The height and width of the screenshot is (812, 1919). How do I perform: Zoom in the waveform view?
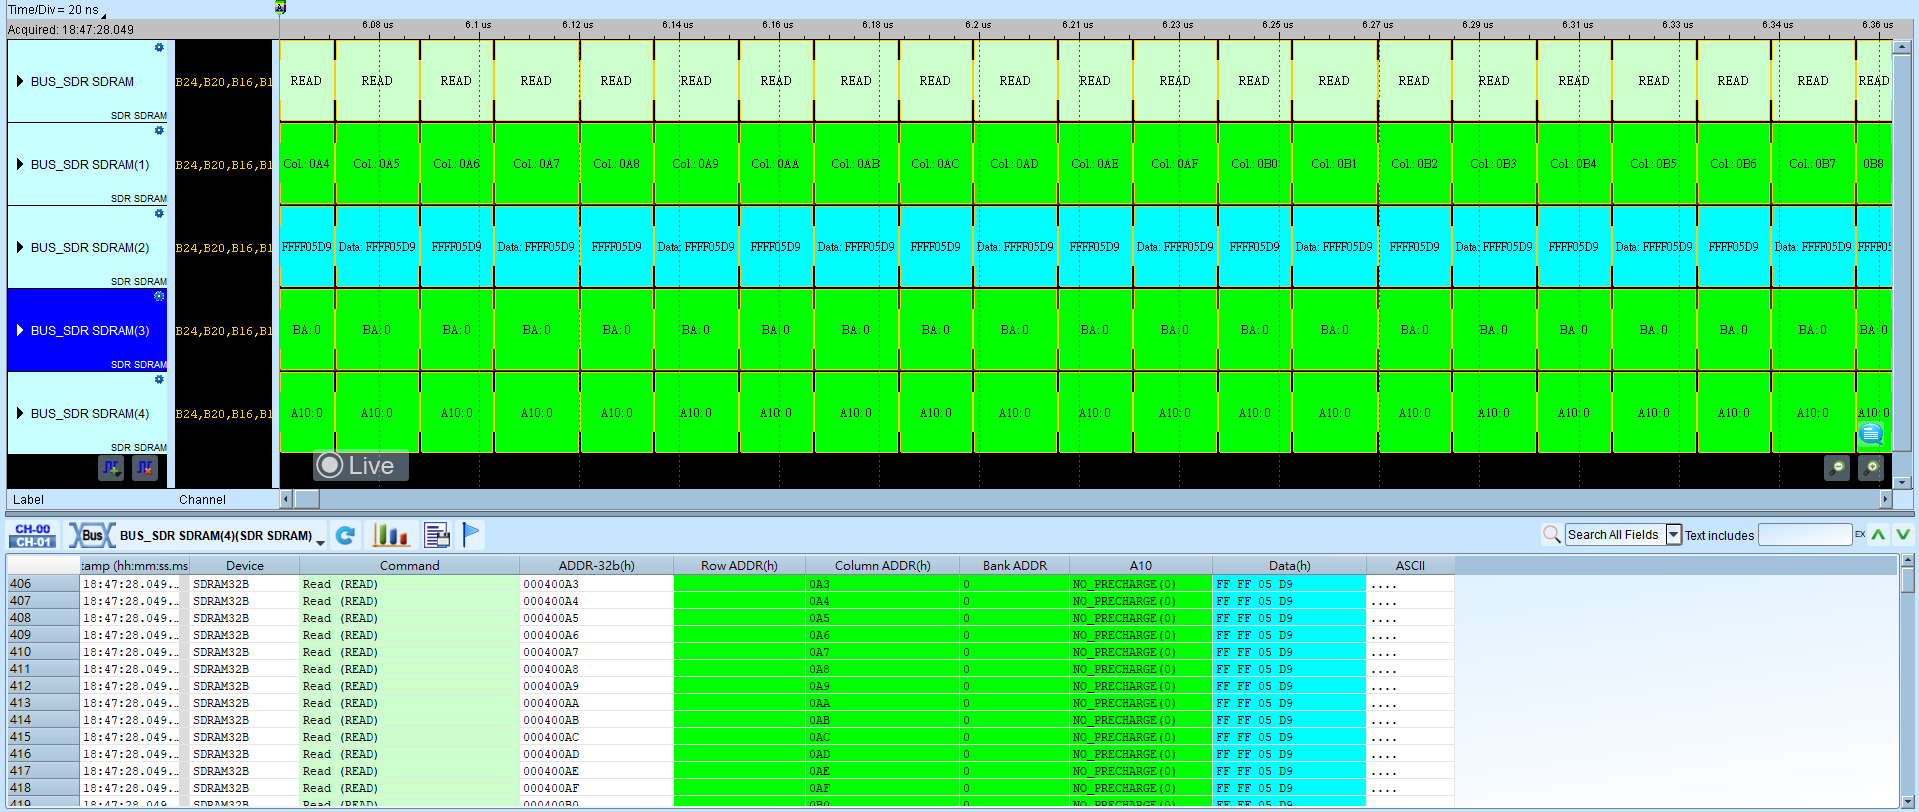click(1871, 467)
